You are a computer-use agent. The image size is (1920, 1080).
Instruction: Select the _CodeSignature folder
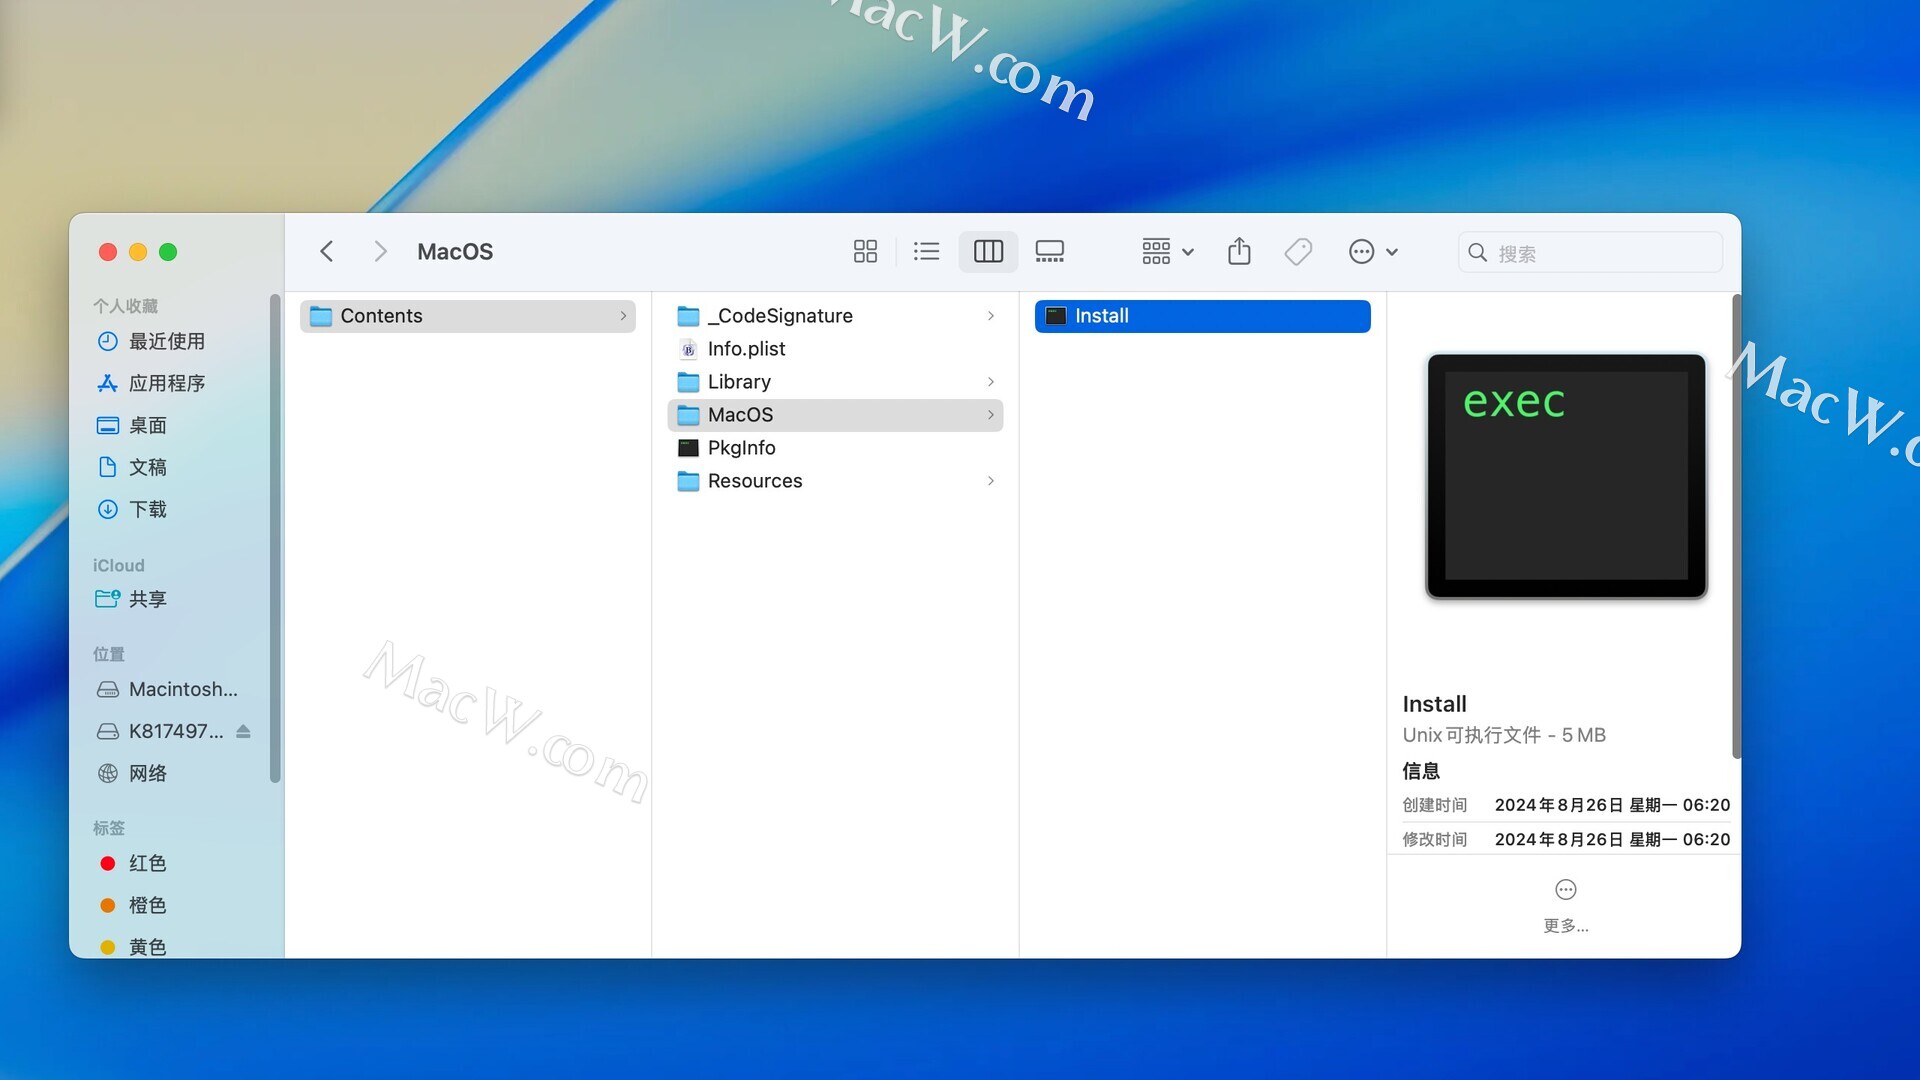[835, 316]
